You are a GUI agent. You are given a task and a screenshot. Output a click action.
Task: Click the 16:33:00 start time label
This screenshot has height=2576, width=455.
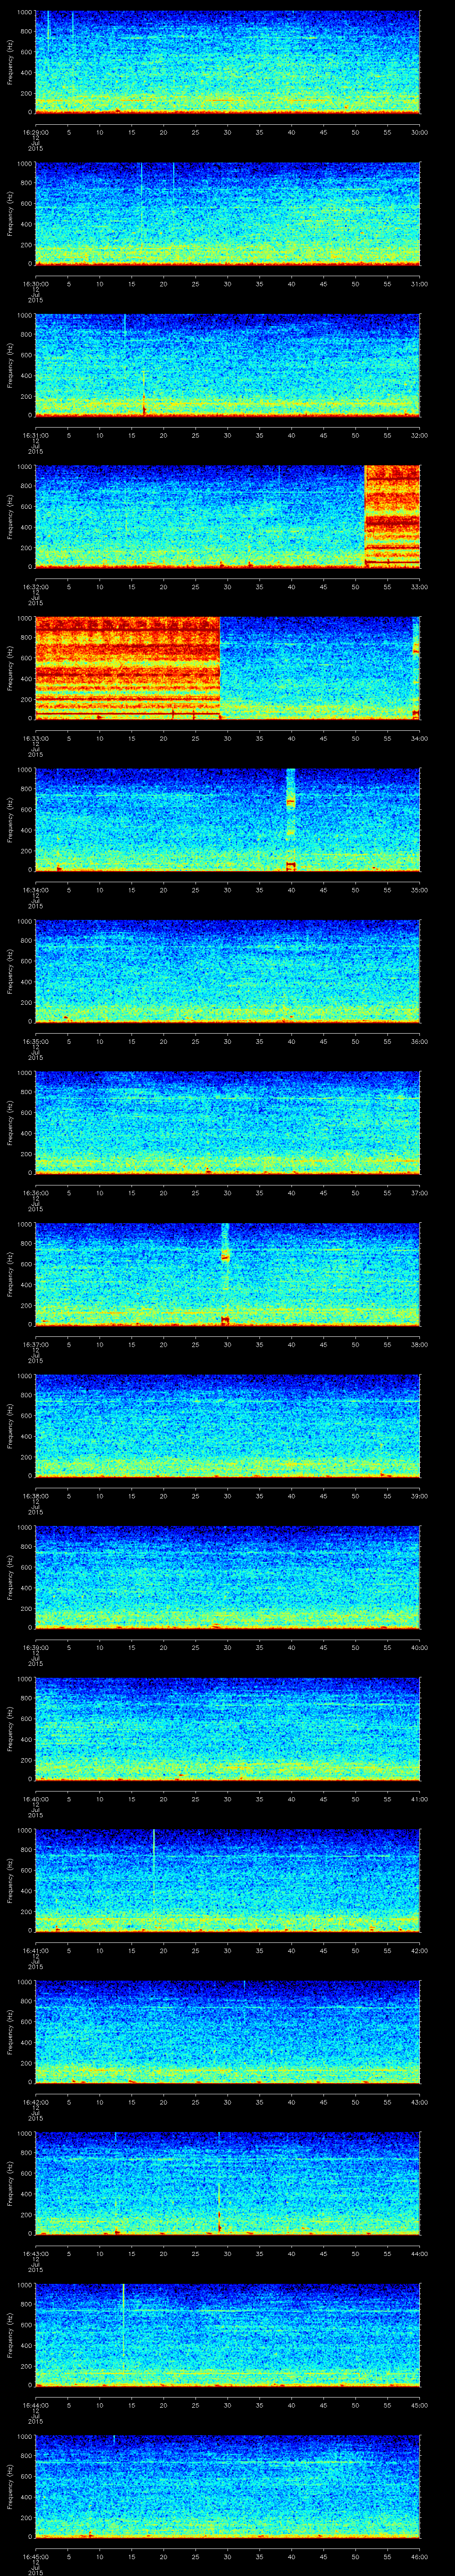click(x=35, y=738)
